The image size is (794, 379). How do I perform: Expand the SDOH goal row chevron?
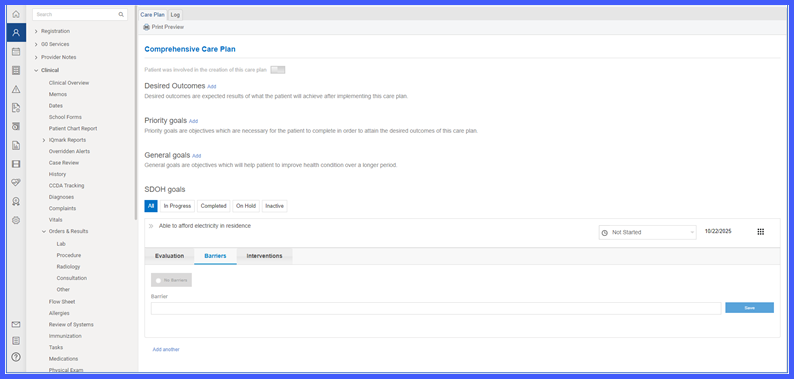pyautogui.click(x=151, y=226)
